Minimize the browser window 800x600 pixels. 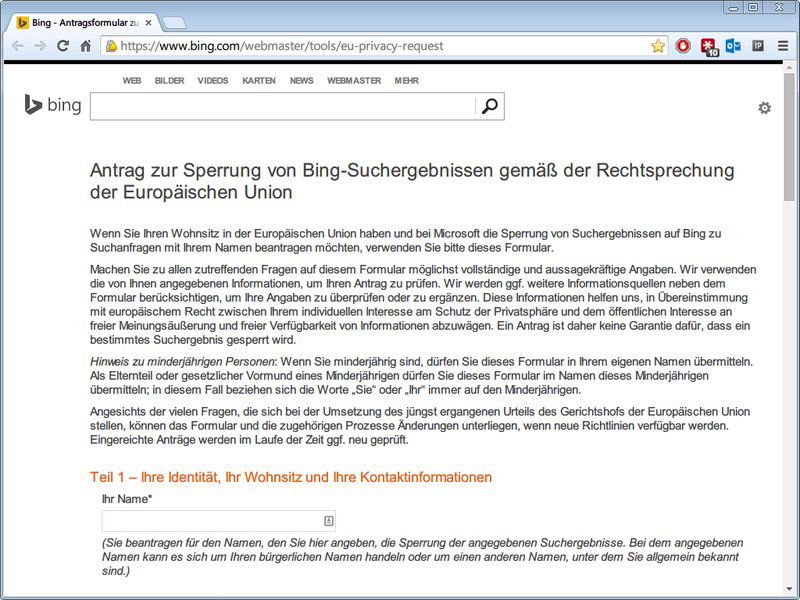(734, 8)
